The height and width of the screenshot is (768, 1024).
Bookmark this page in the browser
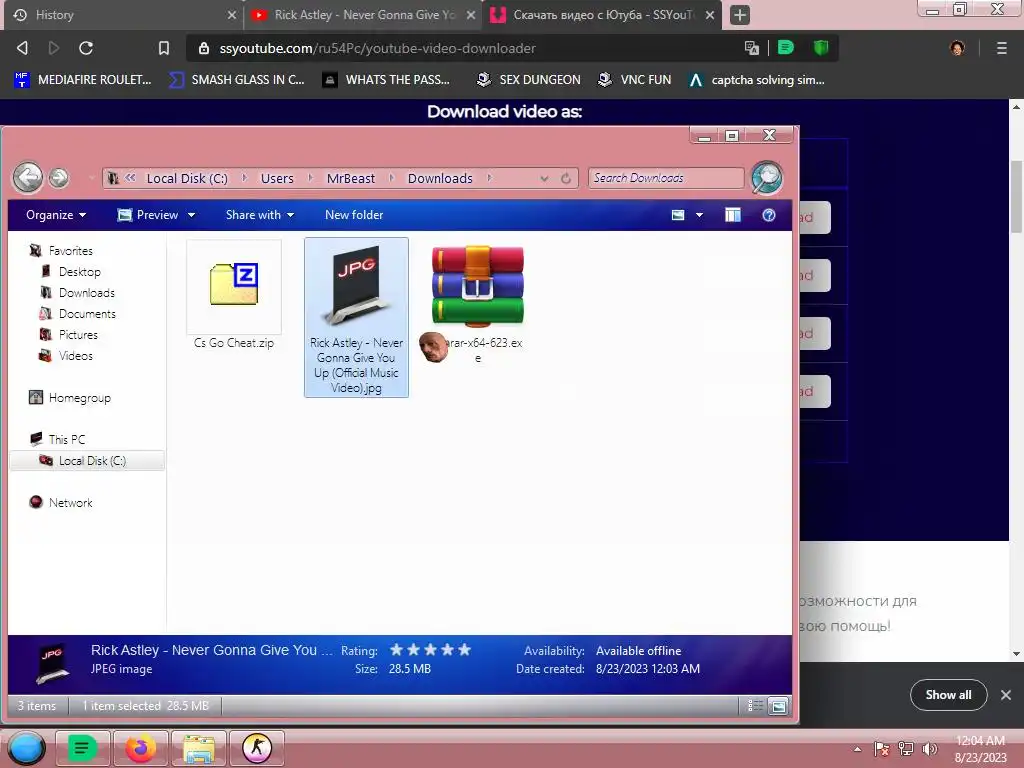point(164,48)
